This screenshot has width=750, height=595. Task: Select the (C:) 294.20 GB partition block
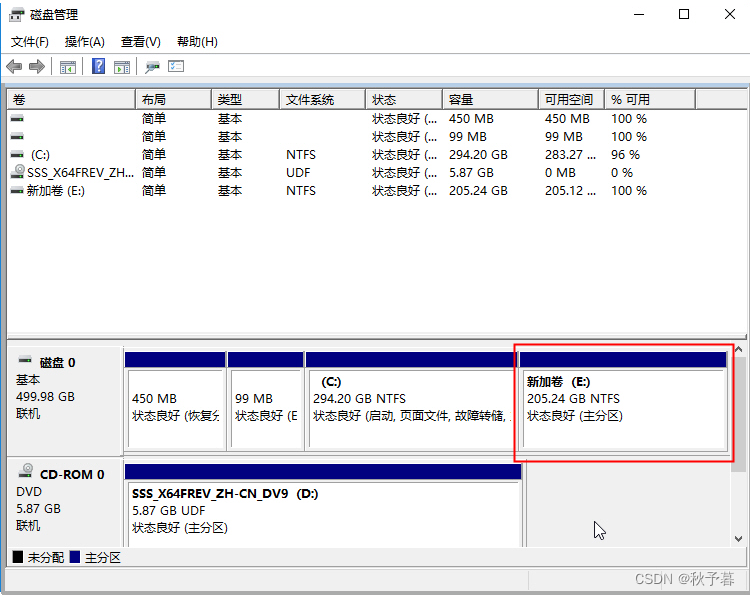410,401
